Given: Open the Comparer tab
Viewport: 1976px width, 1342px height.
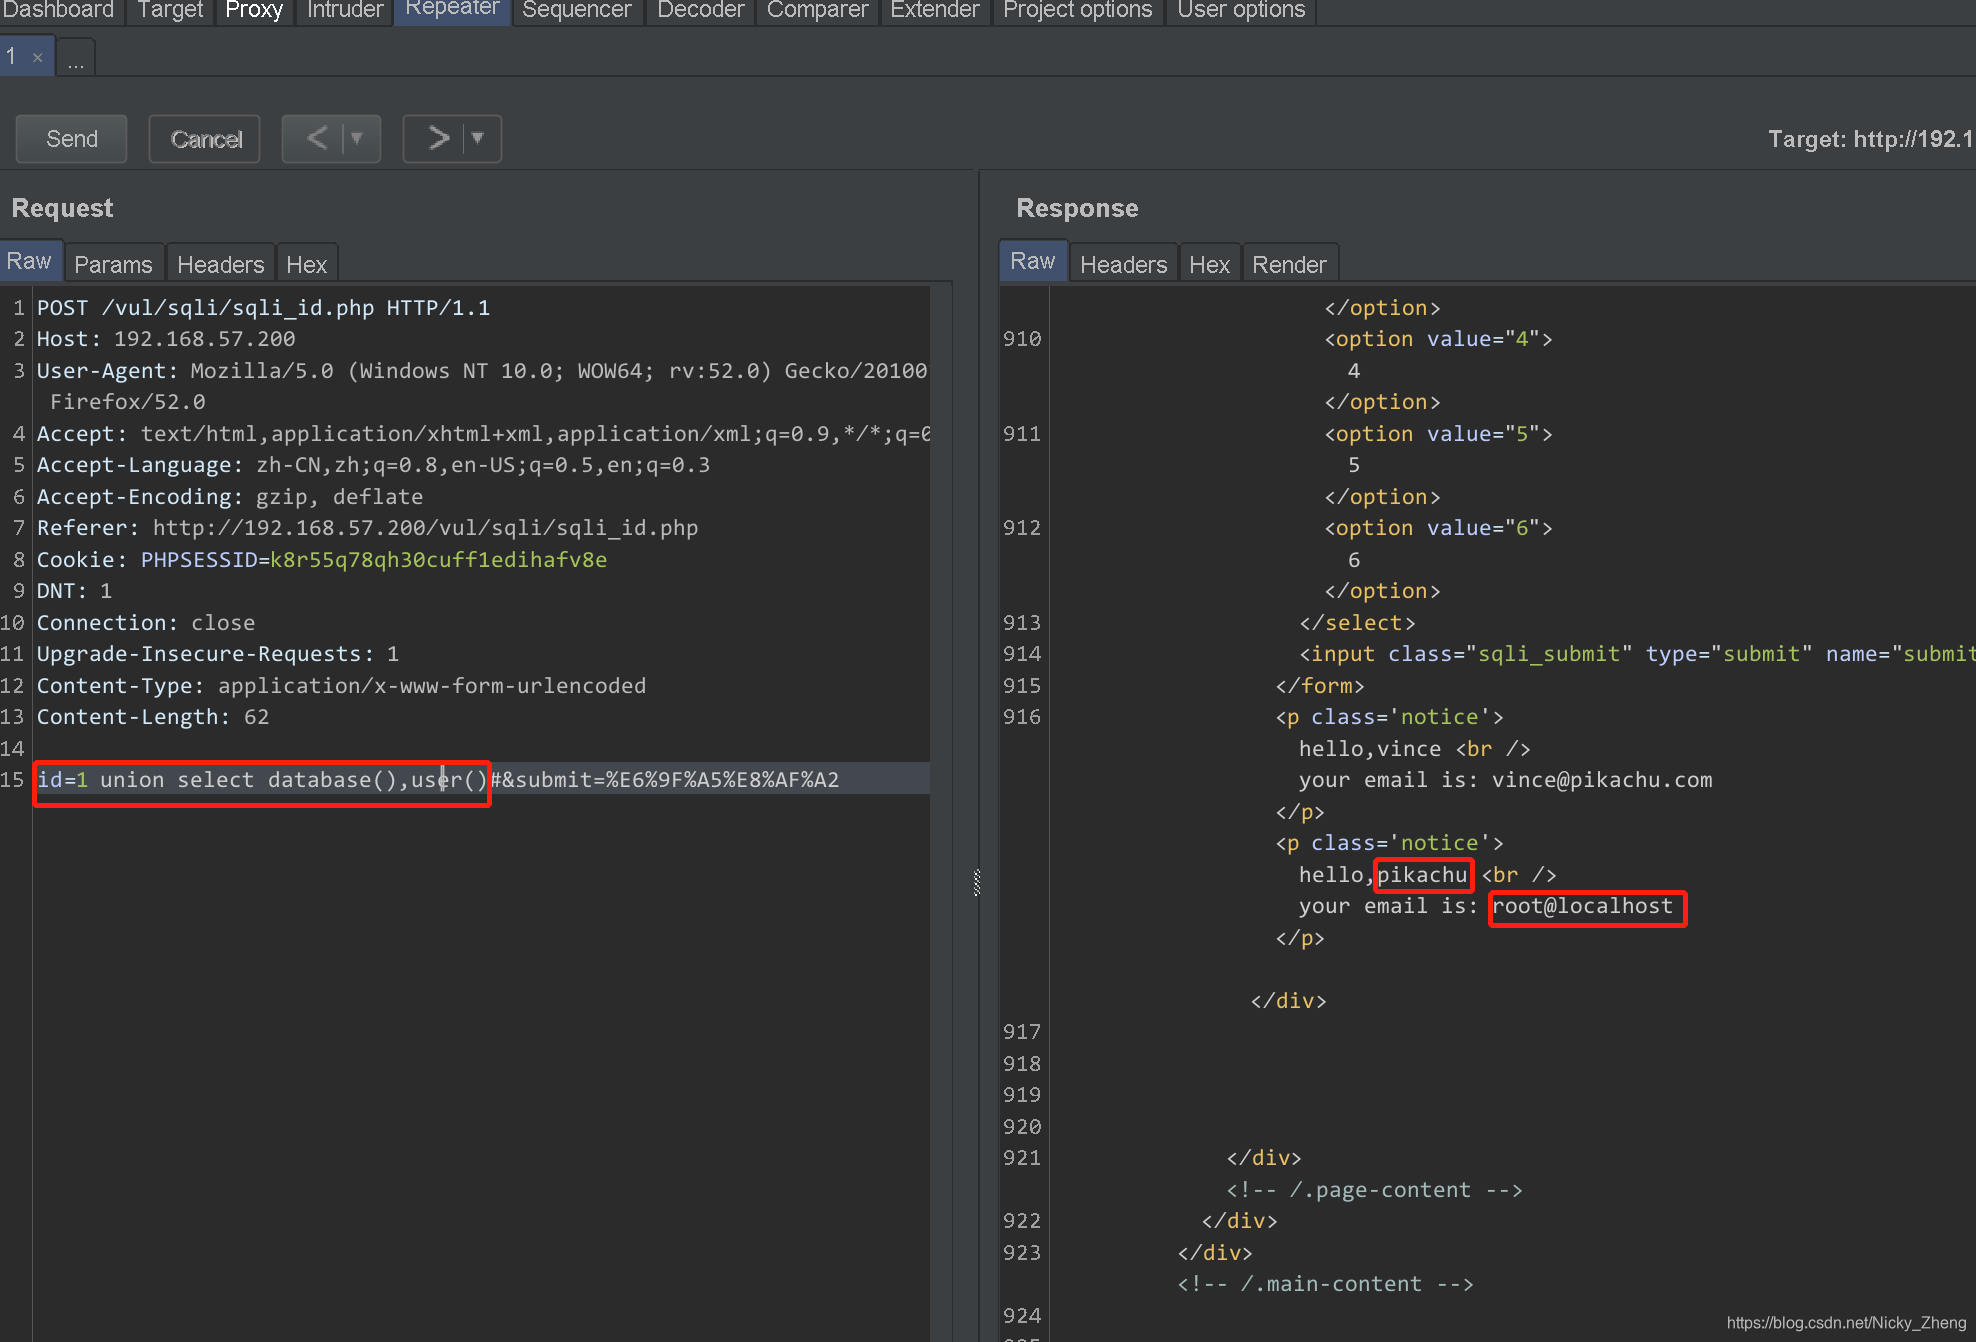Looking at the screenshot, I should pos(817,10).
